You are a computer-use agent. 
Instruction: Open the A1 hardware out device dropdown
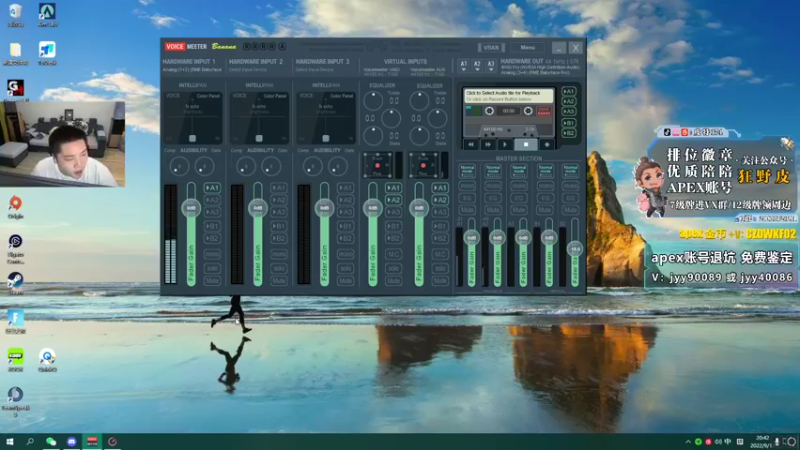[463, 65]
